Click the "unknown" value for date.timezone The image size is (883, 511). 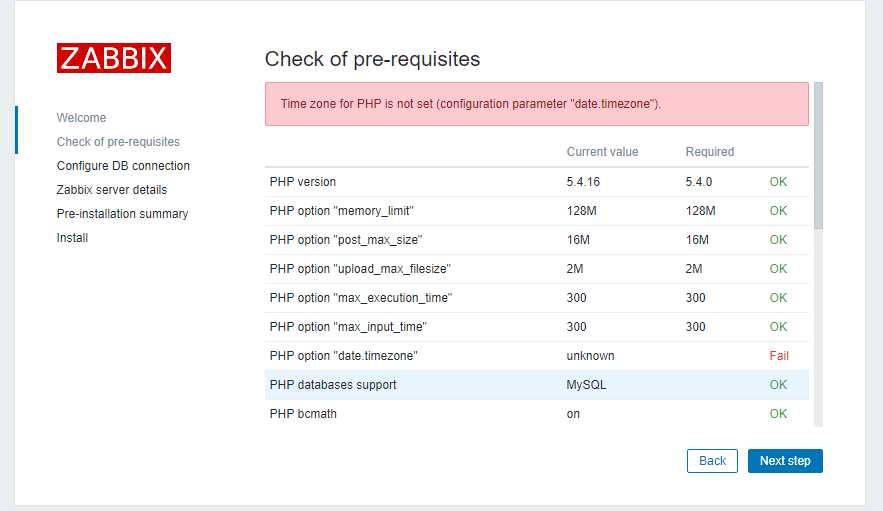(x=590, y=356)
